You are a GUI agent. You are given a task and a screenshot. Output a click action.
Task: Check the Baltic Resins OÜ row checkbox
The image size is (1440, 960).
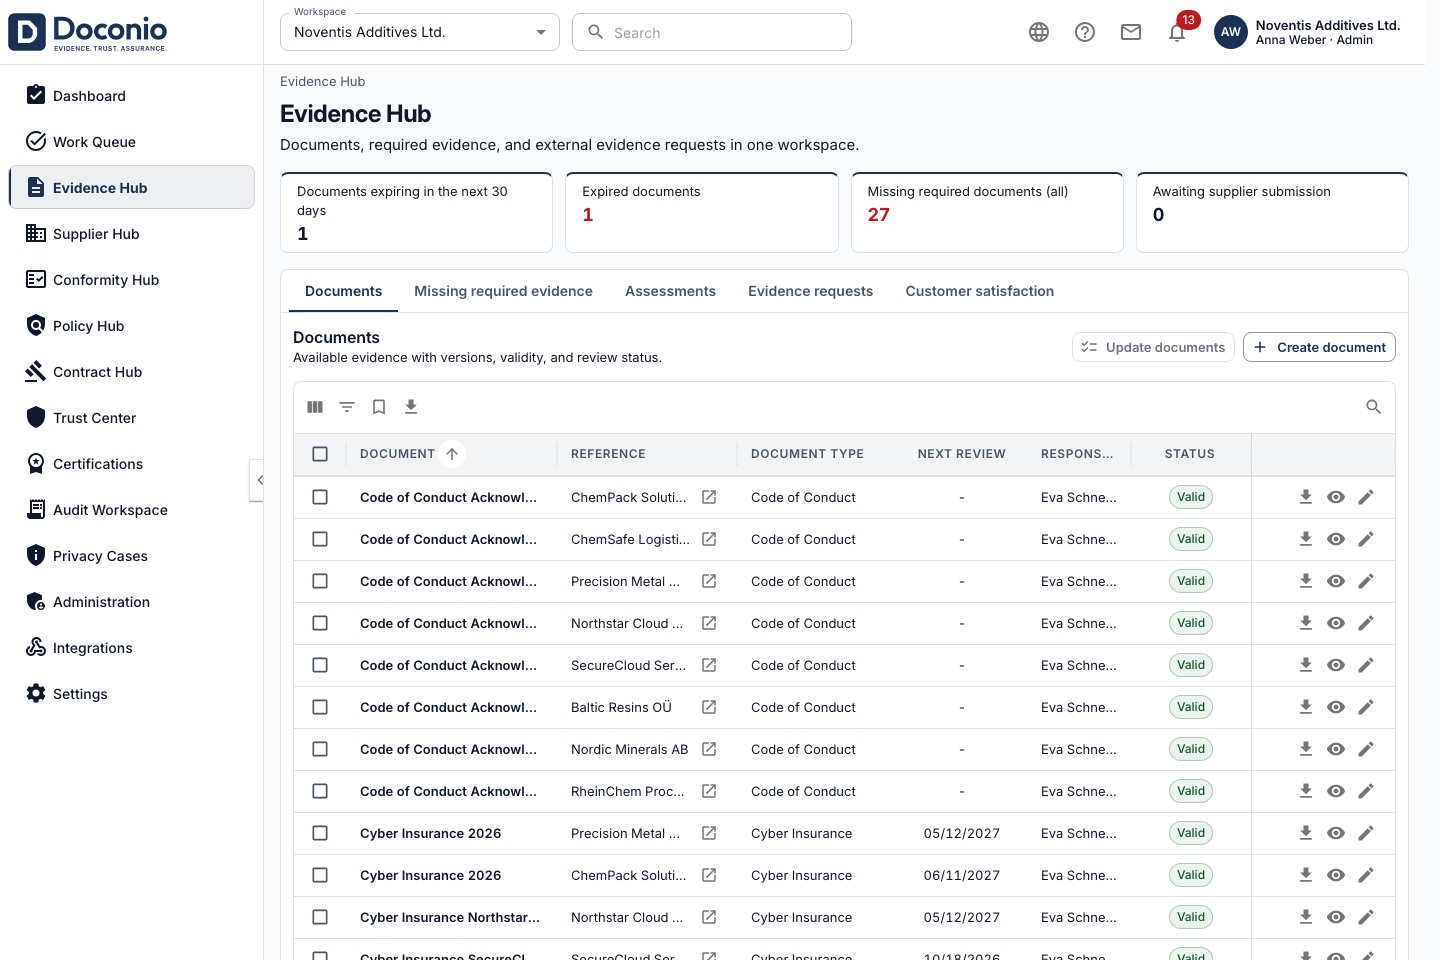[x=320, y=707]
